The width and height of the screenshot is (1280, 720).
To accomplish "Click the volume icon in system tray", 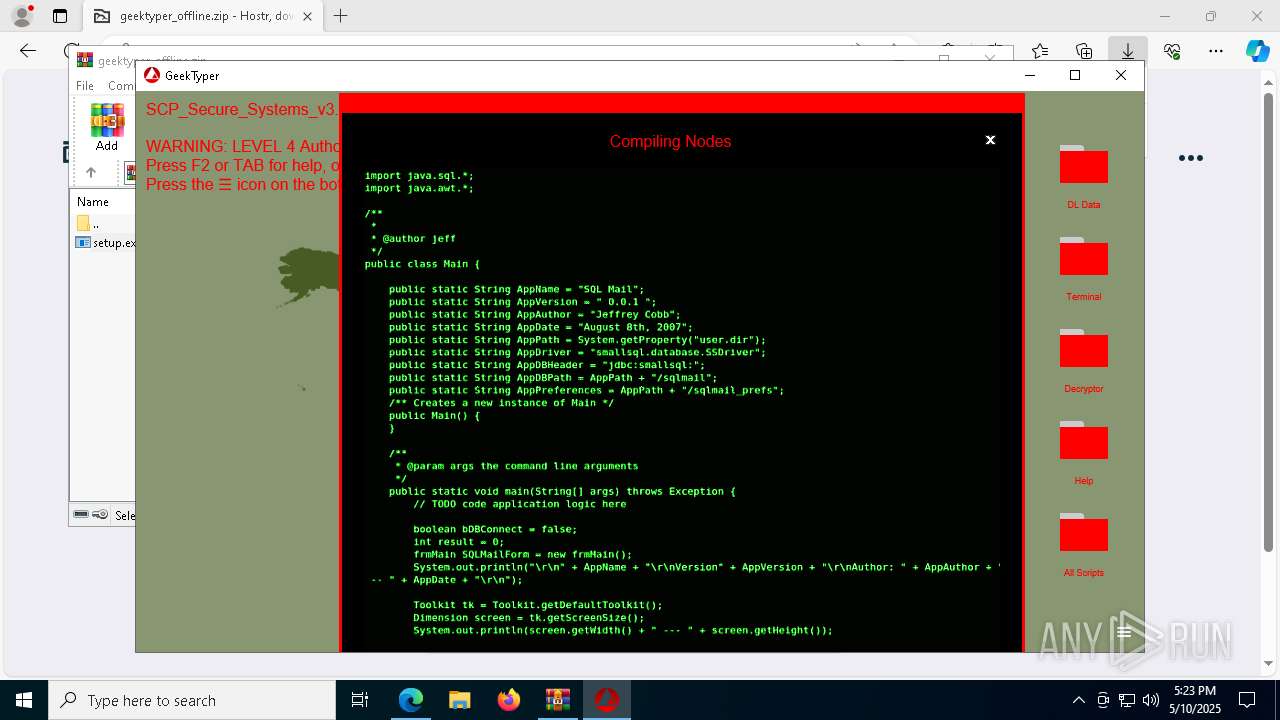I will pos(1151,700).
